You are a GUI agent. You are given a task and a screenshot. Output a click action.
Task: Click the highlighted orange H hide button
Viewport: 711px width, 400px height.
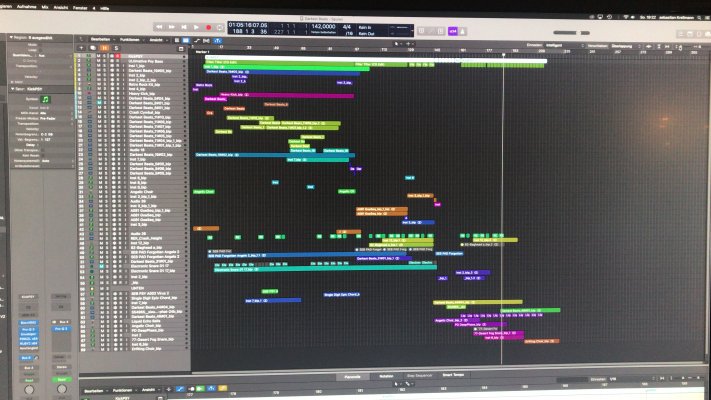104,48
